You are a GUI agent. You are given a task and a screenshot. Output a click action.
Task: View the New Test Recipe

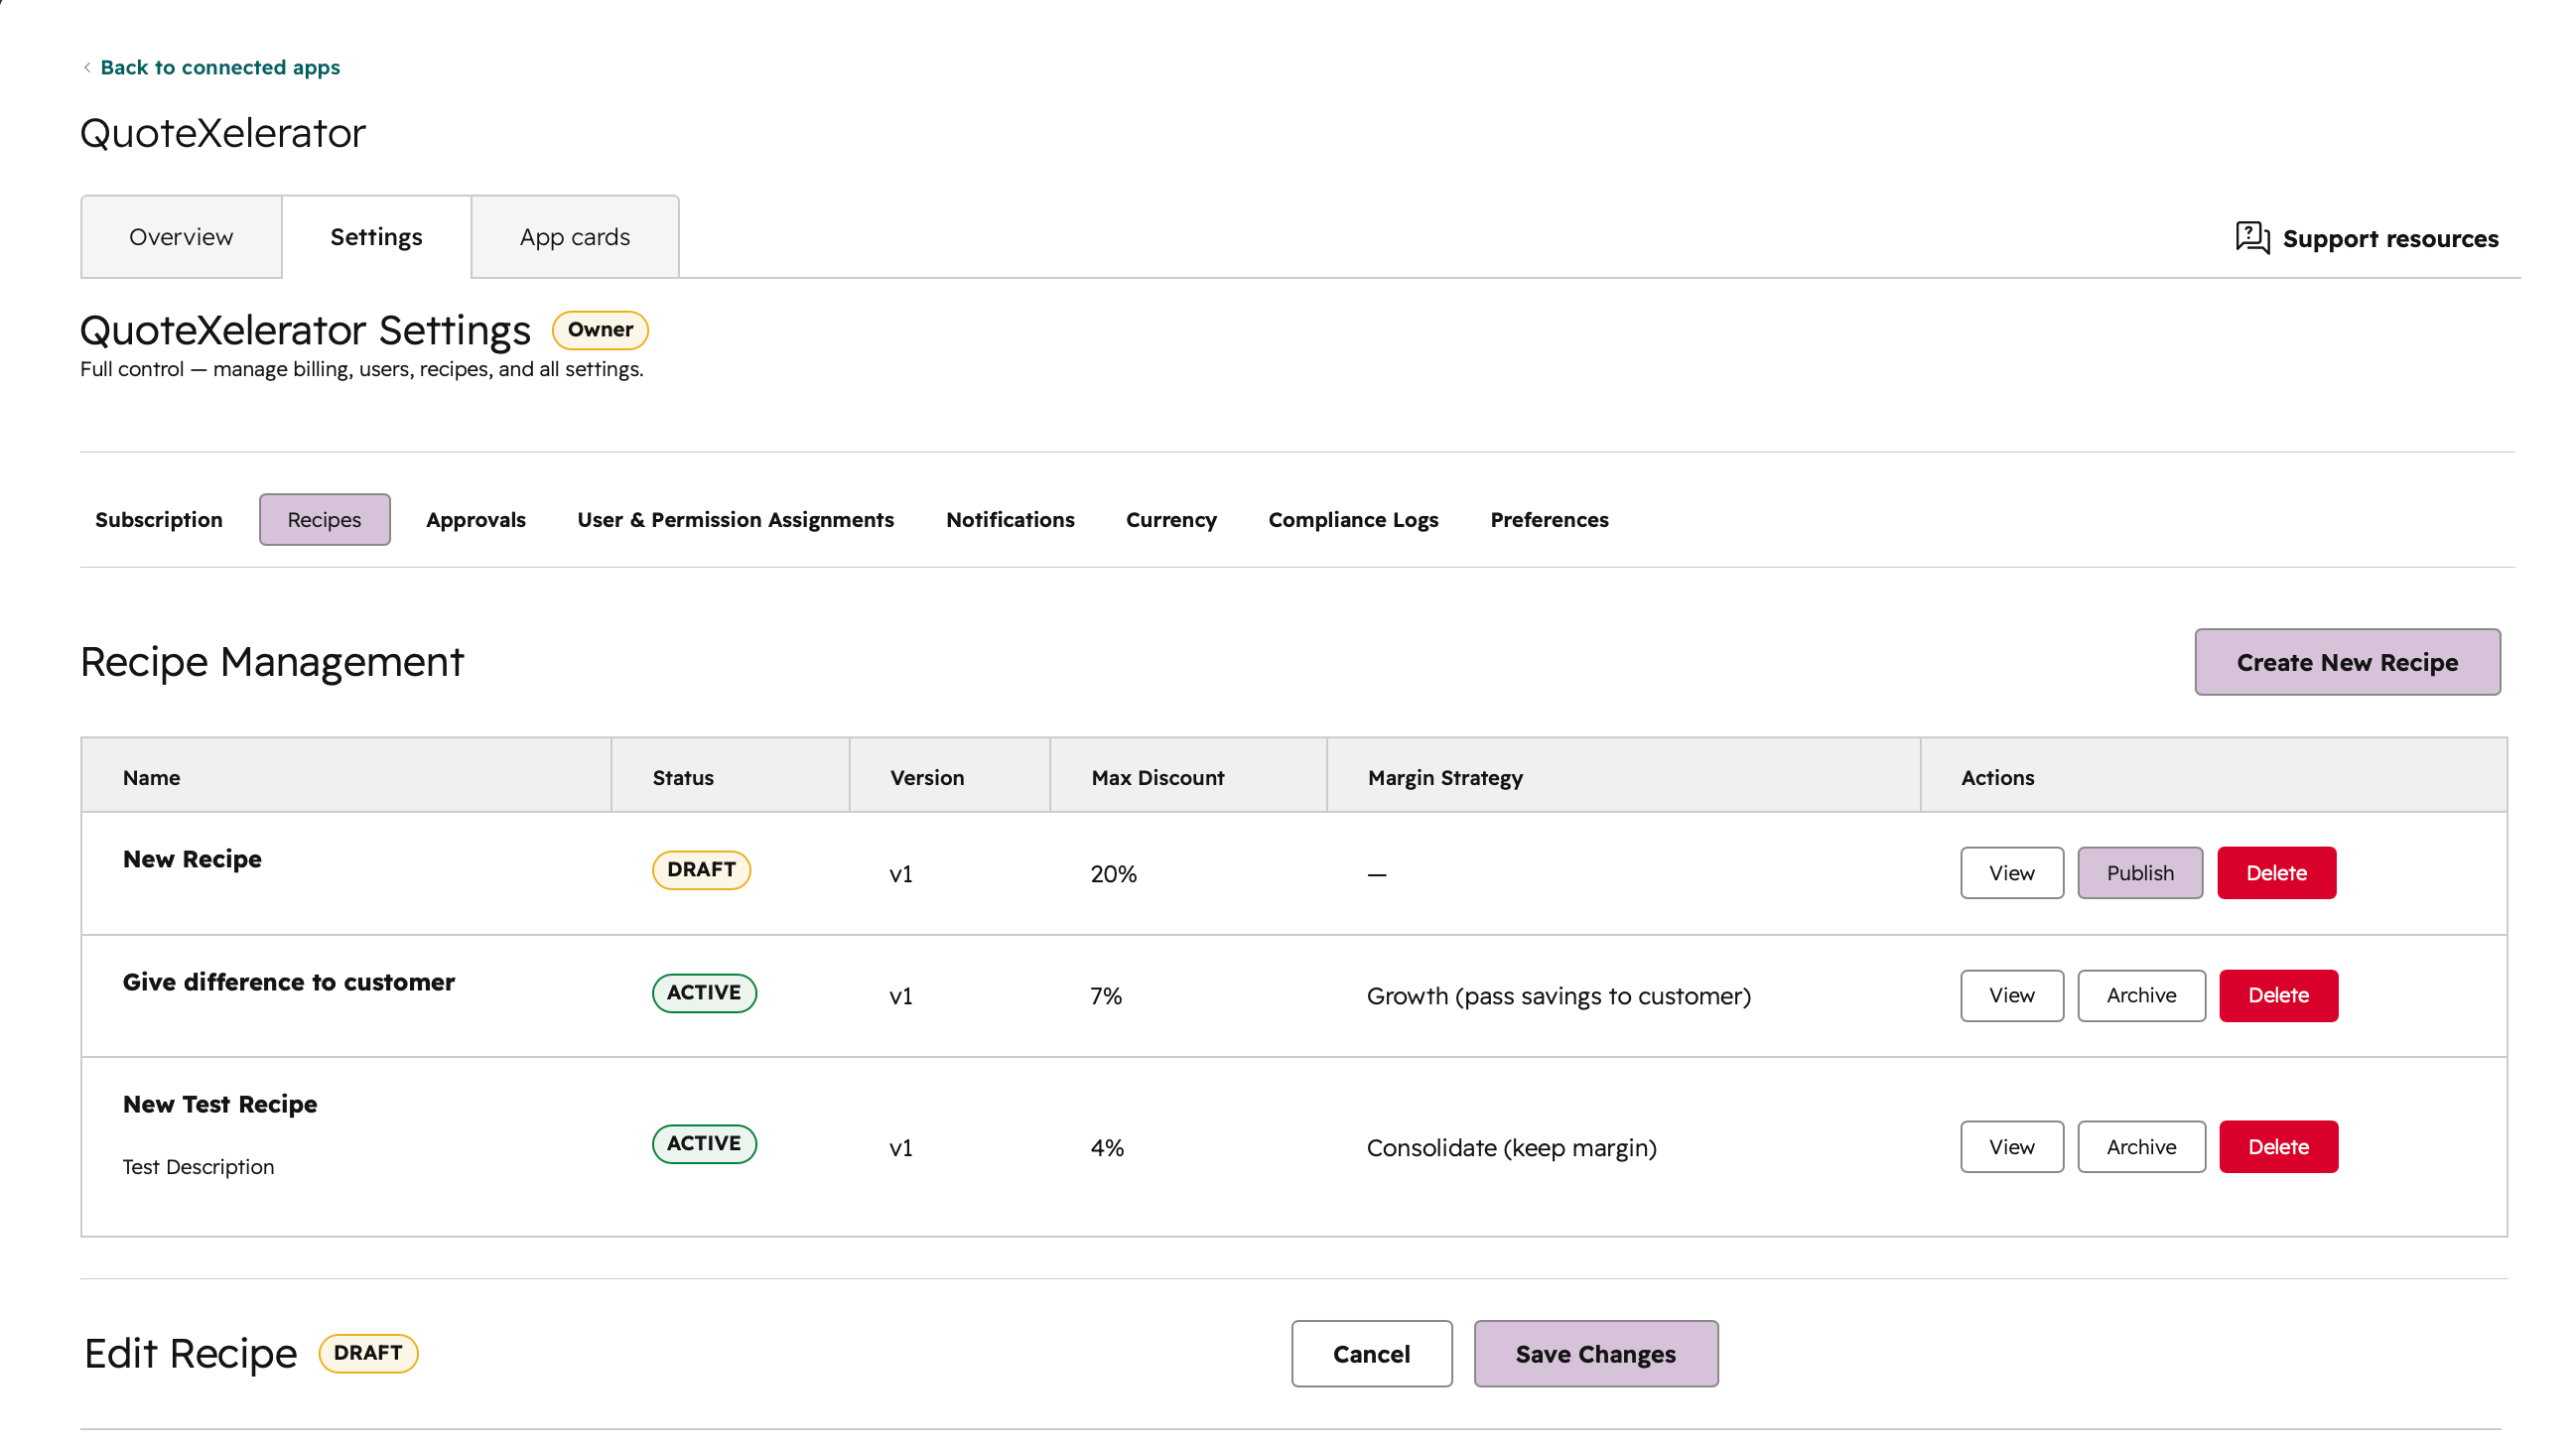tap(2011, 1147)
